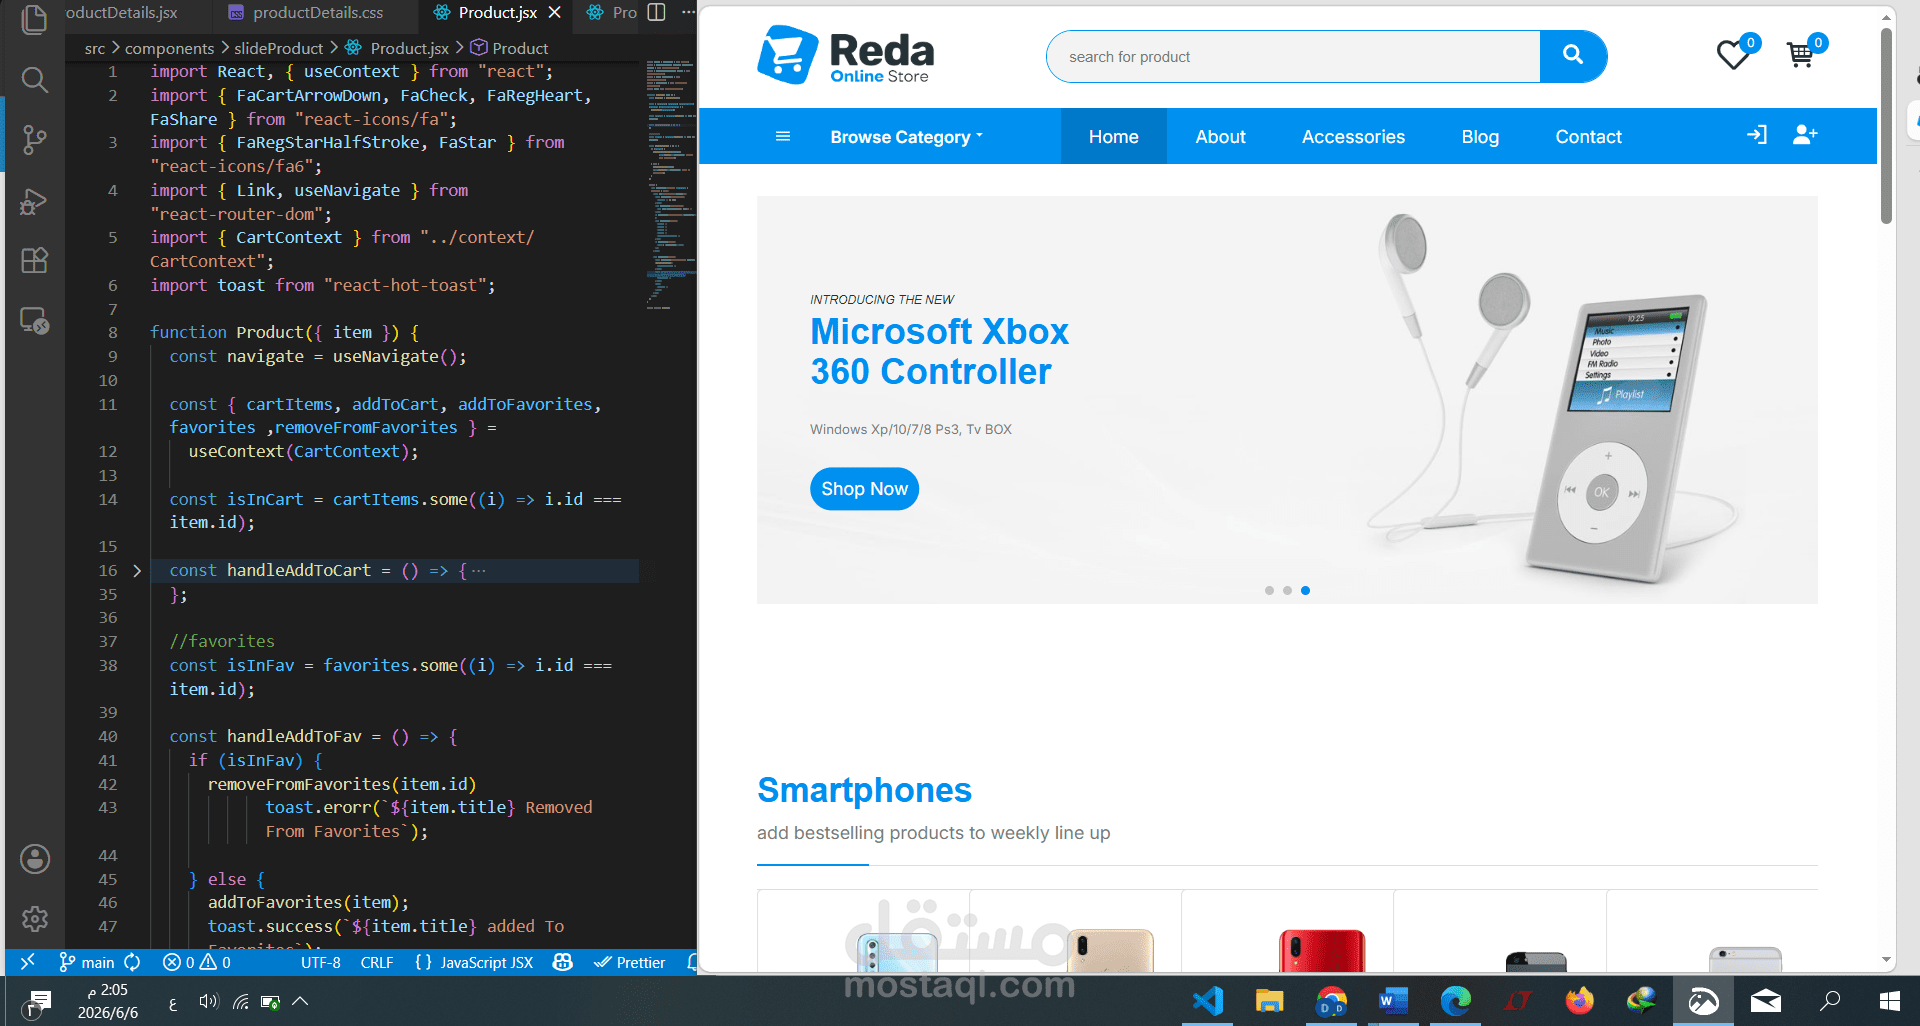Open the Extensions view

34,260
